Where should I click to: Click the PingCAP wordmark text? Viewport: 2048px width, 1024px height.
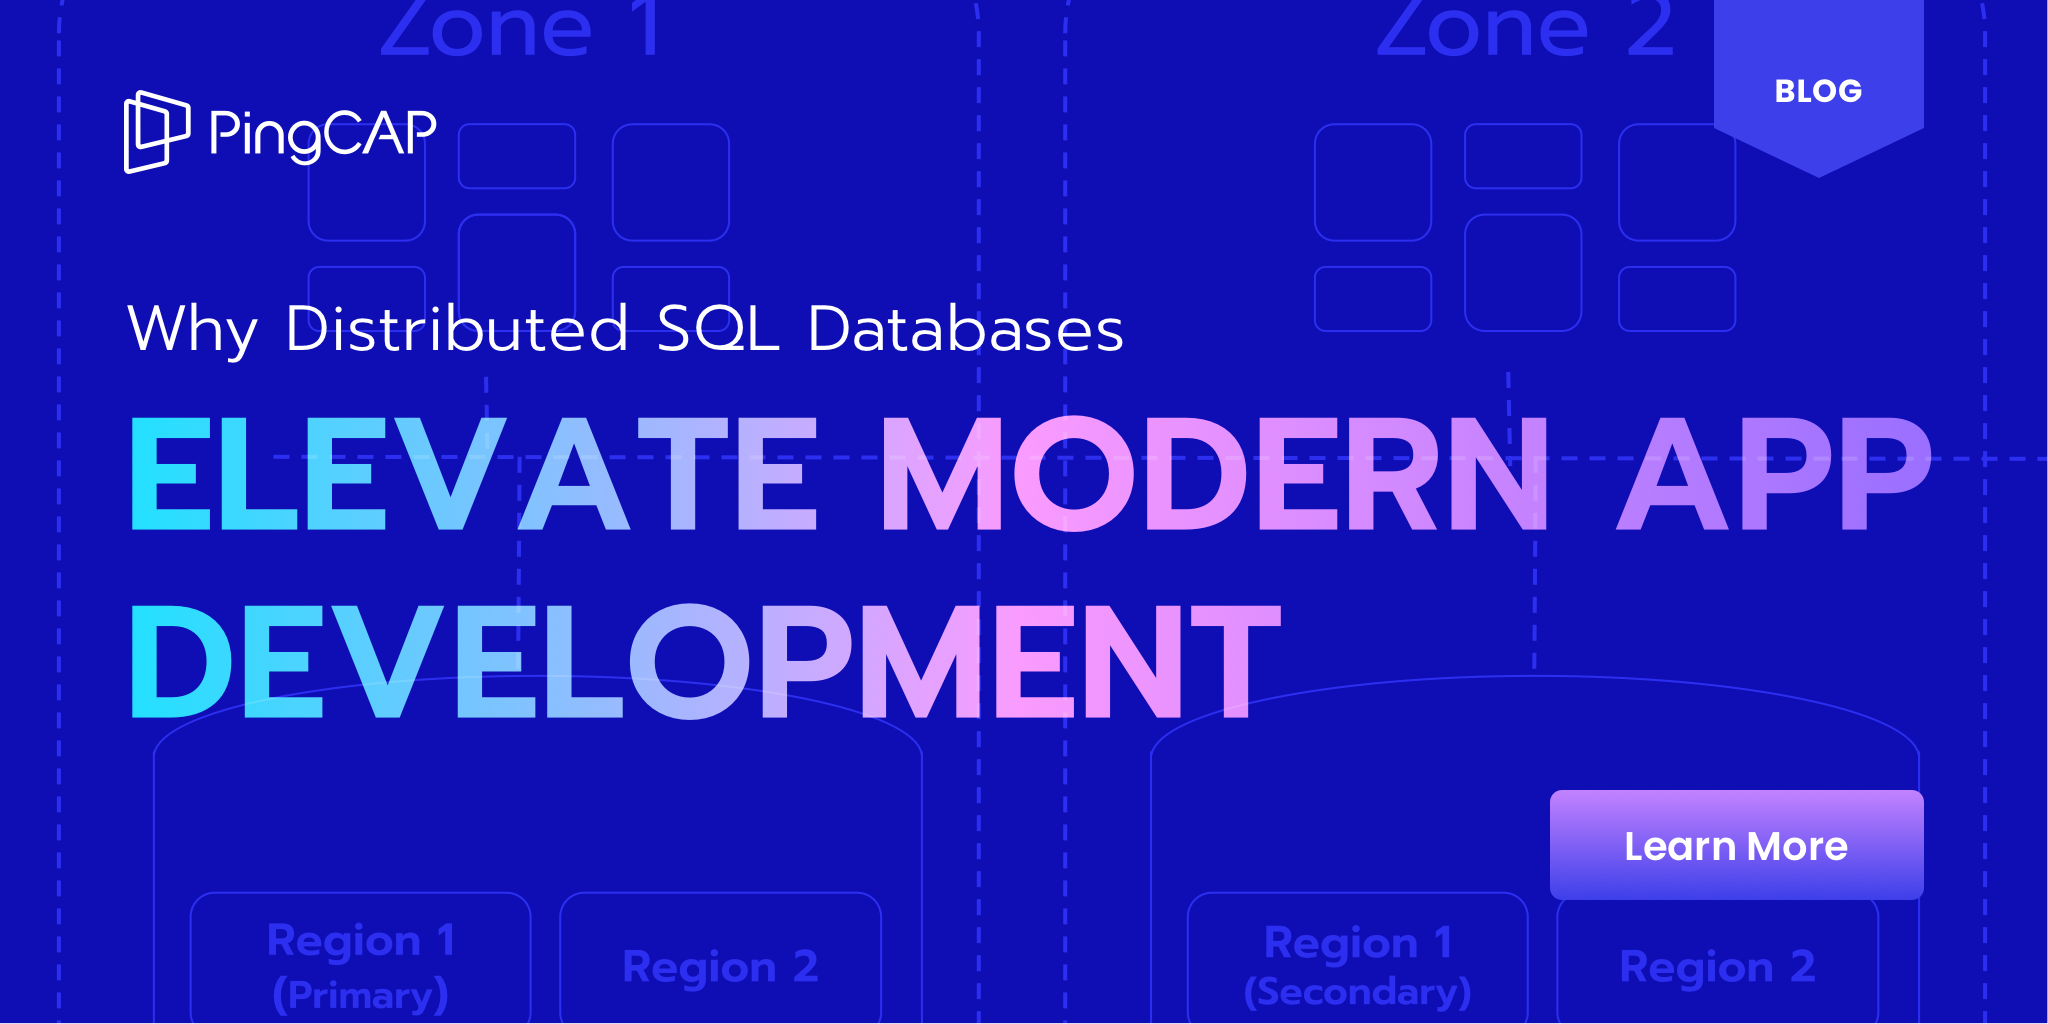pos(322,133)
